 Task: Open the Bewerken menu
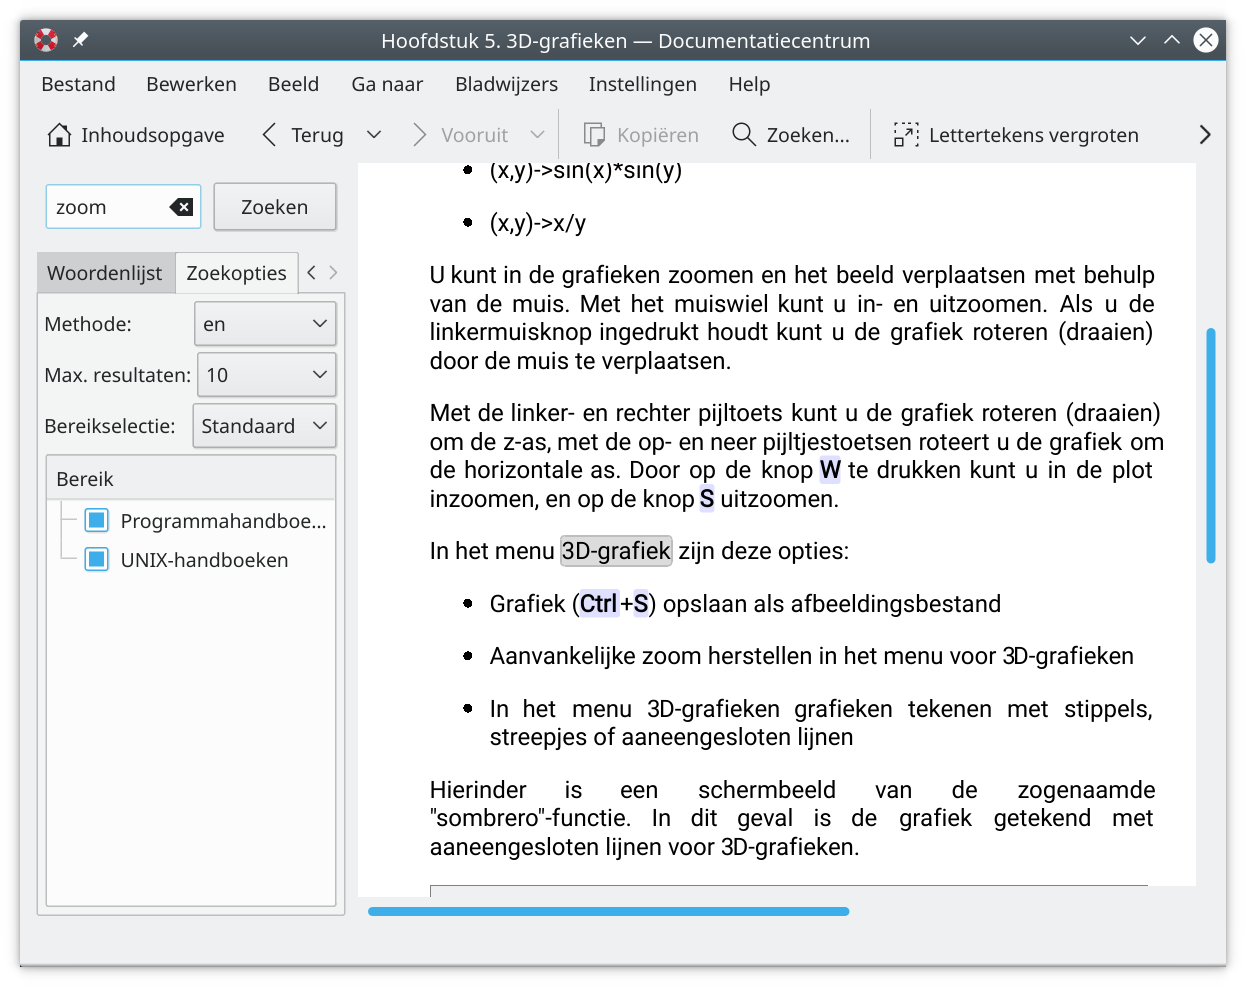coord(192,84)
